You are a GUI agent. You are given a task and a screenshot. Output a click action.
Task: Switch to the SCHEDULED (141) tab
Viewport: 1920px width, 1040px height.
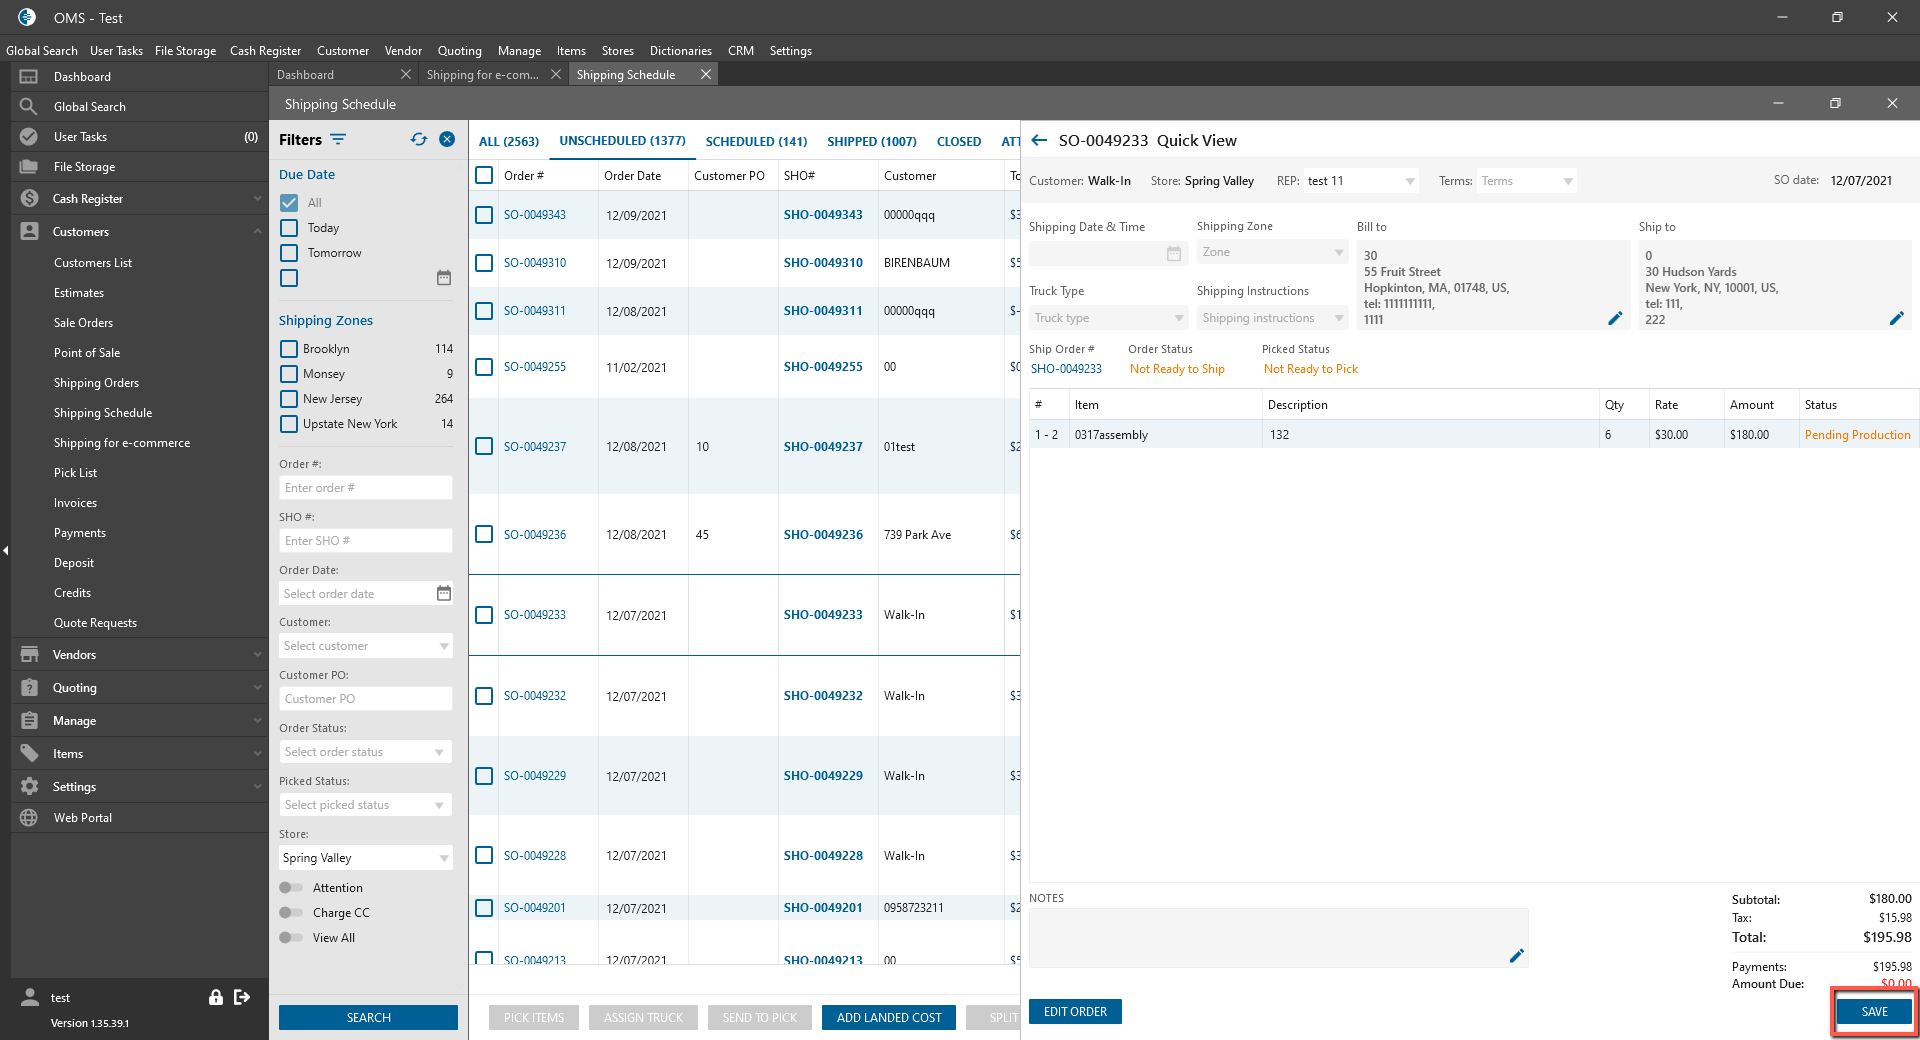click(x=756, y=142)
